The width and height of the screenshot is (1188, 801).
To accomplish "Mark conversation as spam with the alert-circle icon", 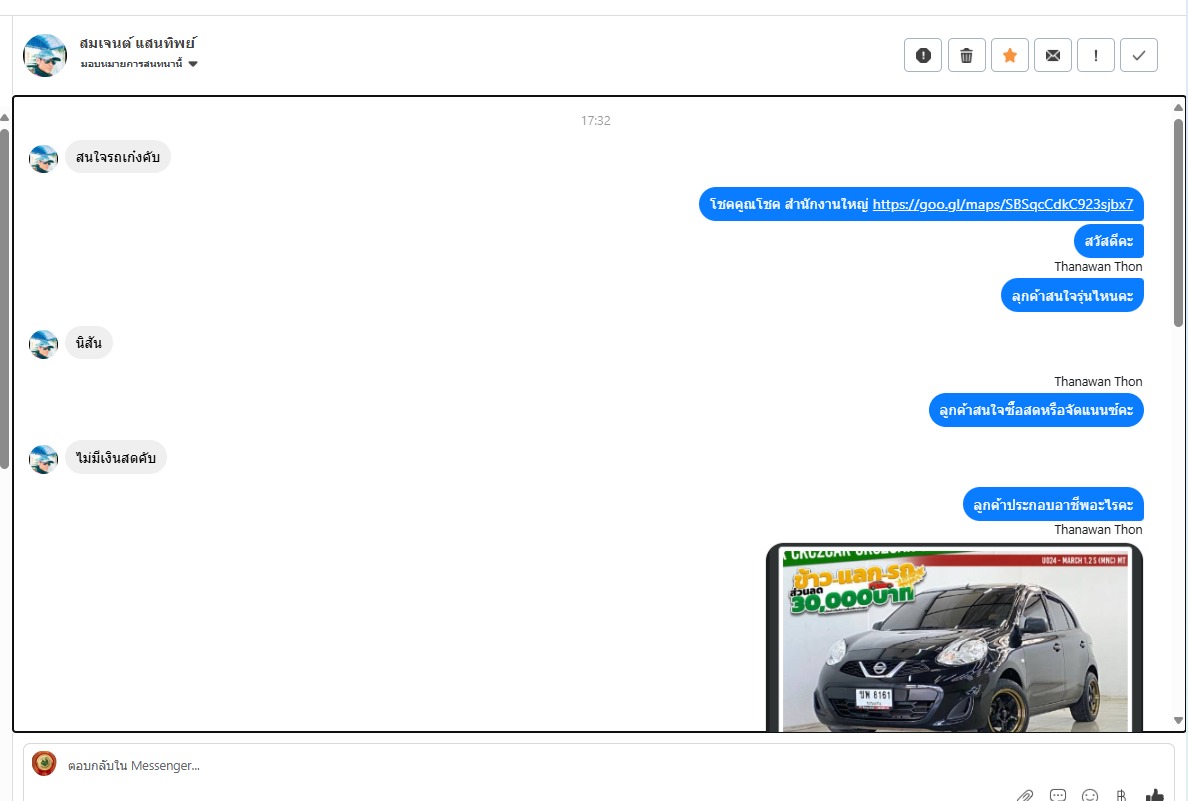I will (x=923, y=55).
